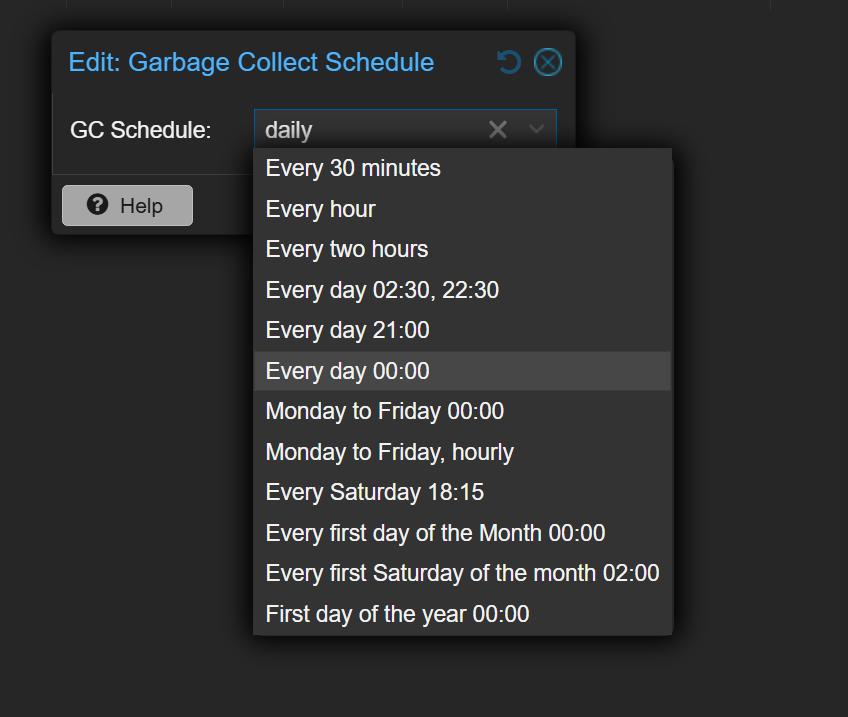Viewport: 848px width, 717px height.
Task: Click the circled X close icon
Action: coord(547,62)
